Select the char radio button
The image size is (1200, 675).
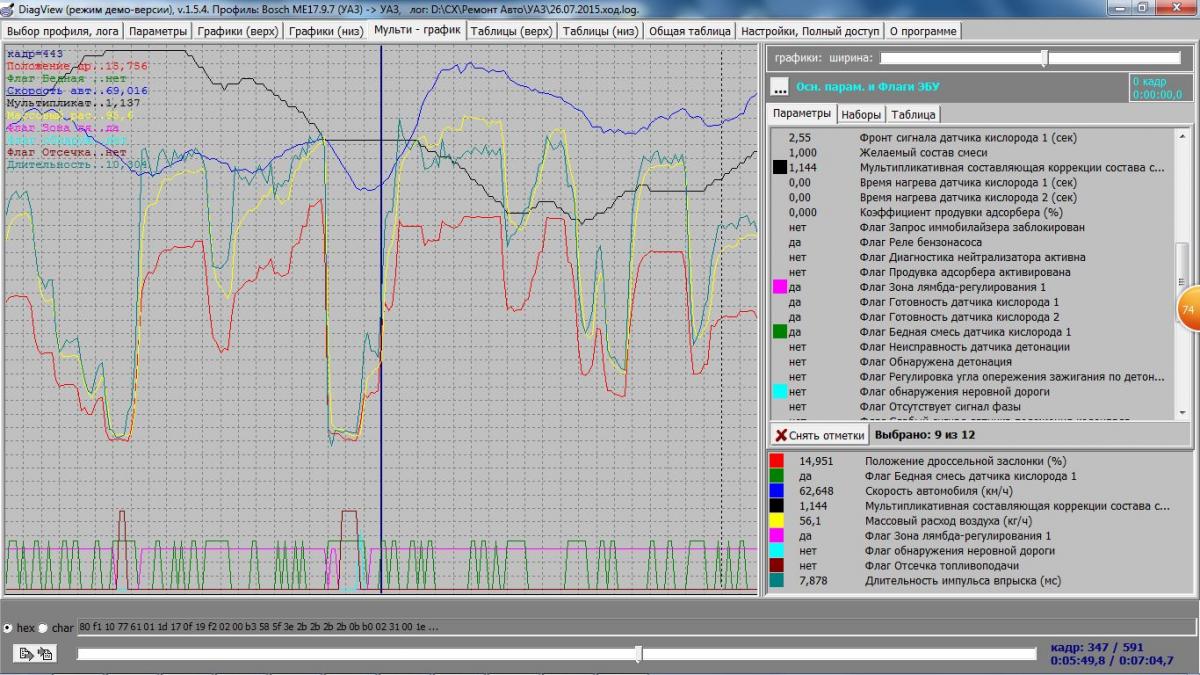pyautogui.click(x=42, y=628)
